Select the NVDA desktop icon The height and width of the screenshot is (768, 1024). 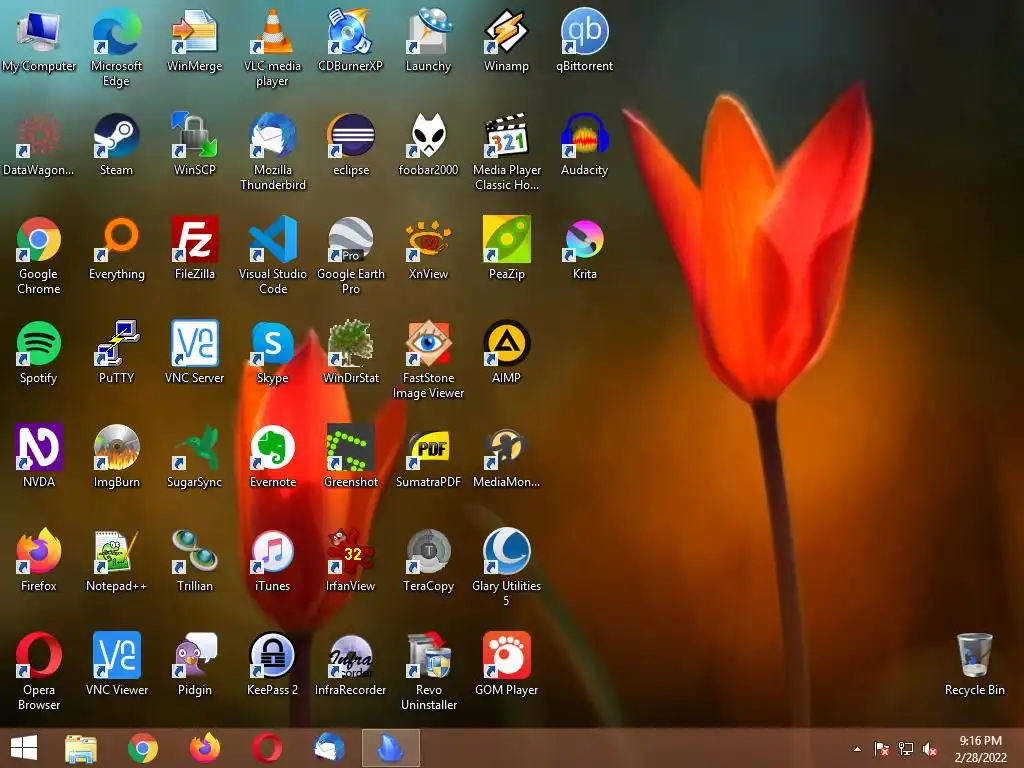(x=39, y=447)
